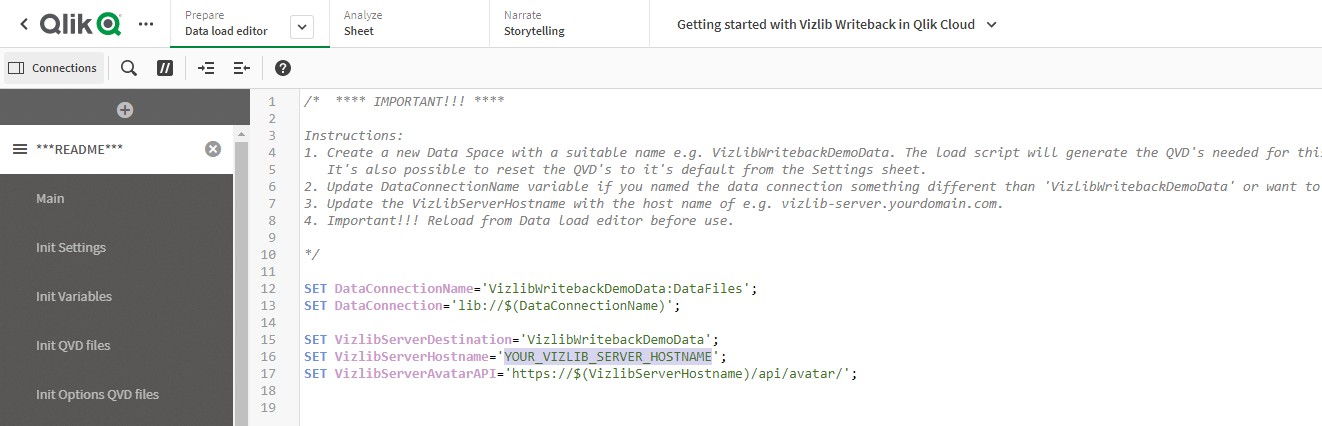Switch to the Analyze Sheet tab
Viewport: 1322px width, 426px height.
click(409, 23)
